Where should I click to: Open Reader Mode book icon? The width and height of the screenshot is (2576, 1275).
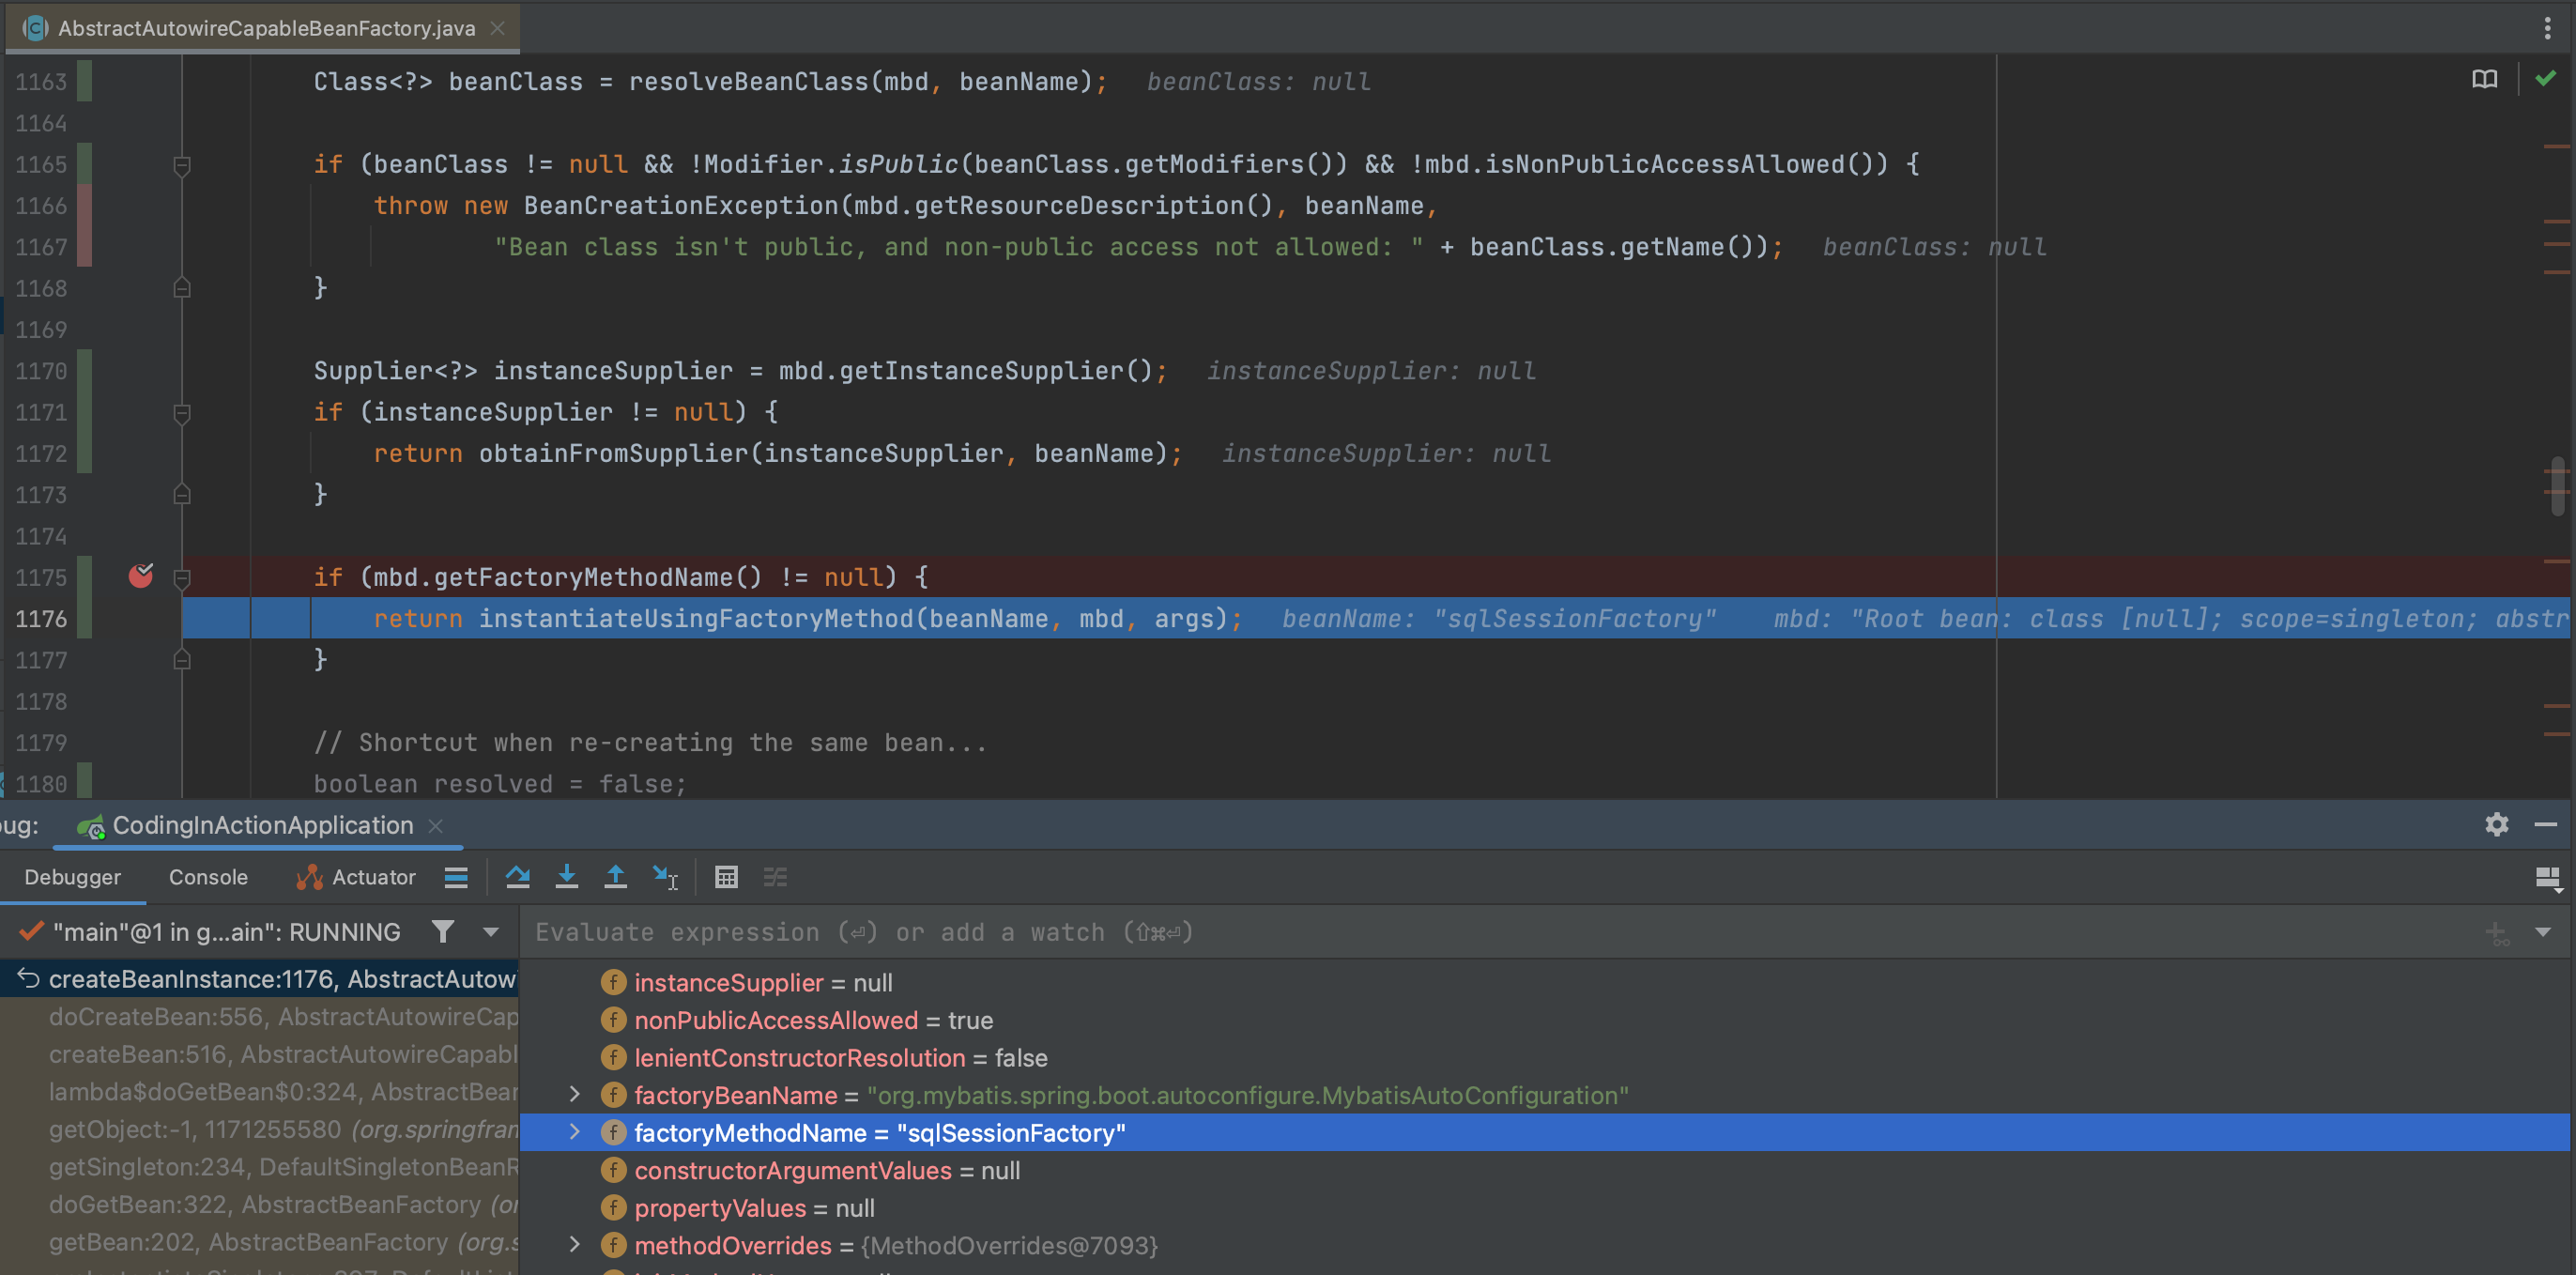pyautogui.click(x=2484, y=79)
